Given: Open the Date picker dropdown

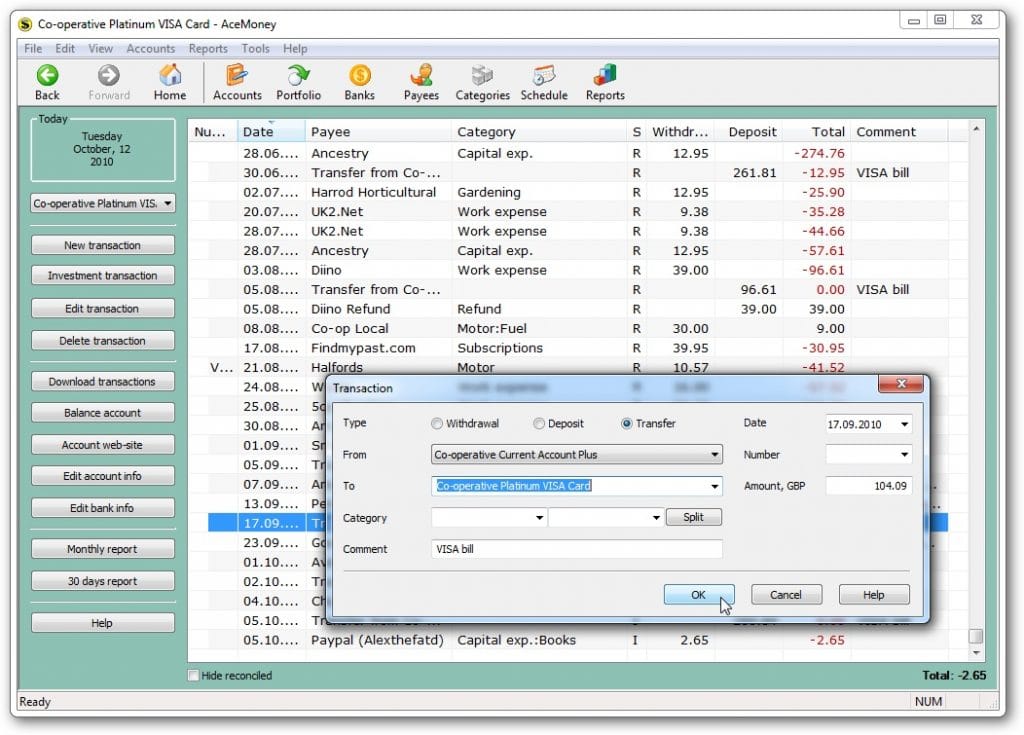Looking at the screenshot, I should coord(905,424).
